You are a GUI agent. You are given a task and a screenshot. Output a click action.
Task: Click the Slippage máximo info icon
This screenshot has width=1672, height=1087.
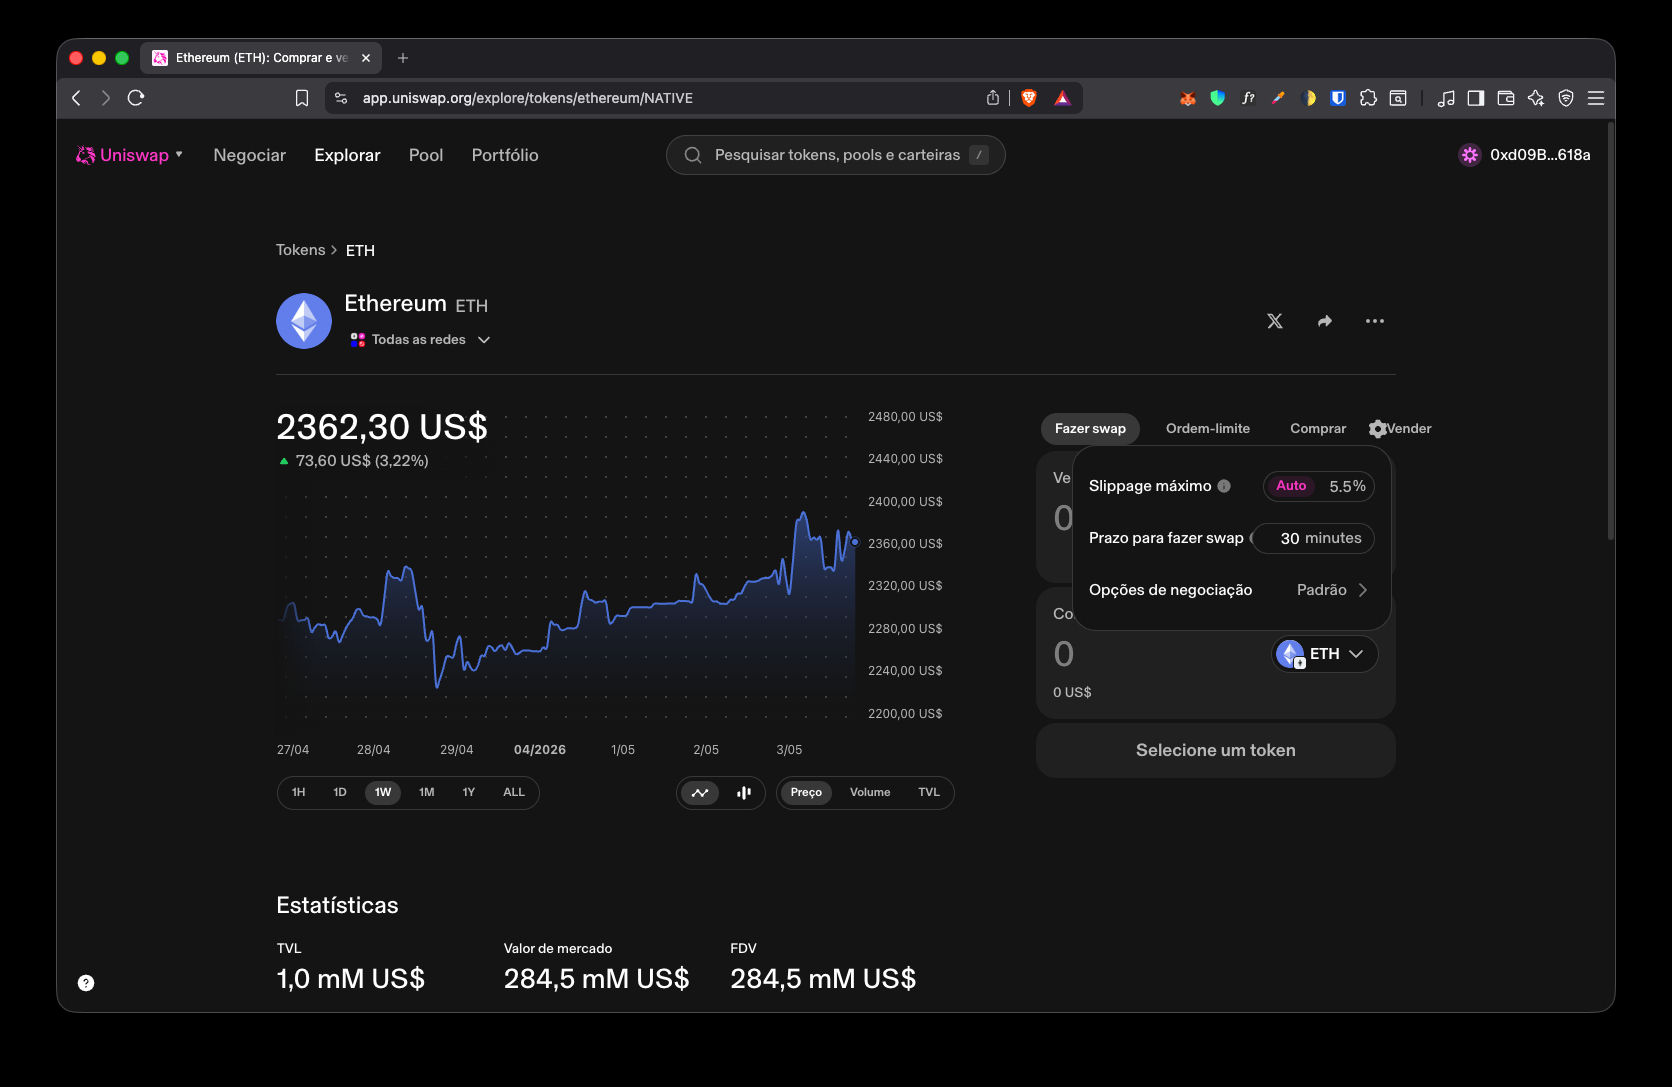click(1224, 486)
